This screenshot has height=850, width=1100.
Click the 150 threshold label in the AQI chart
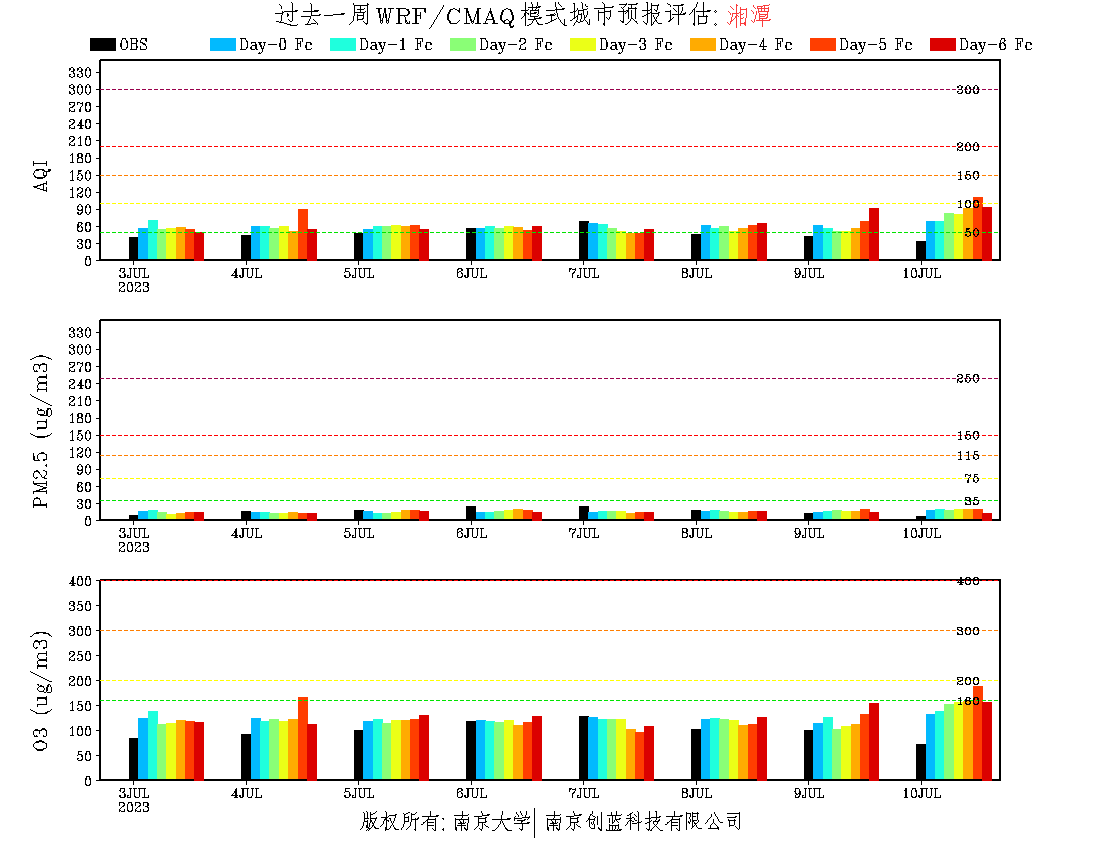click(967, 175)
